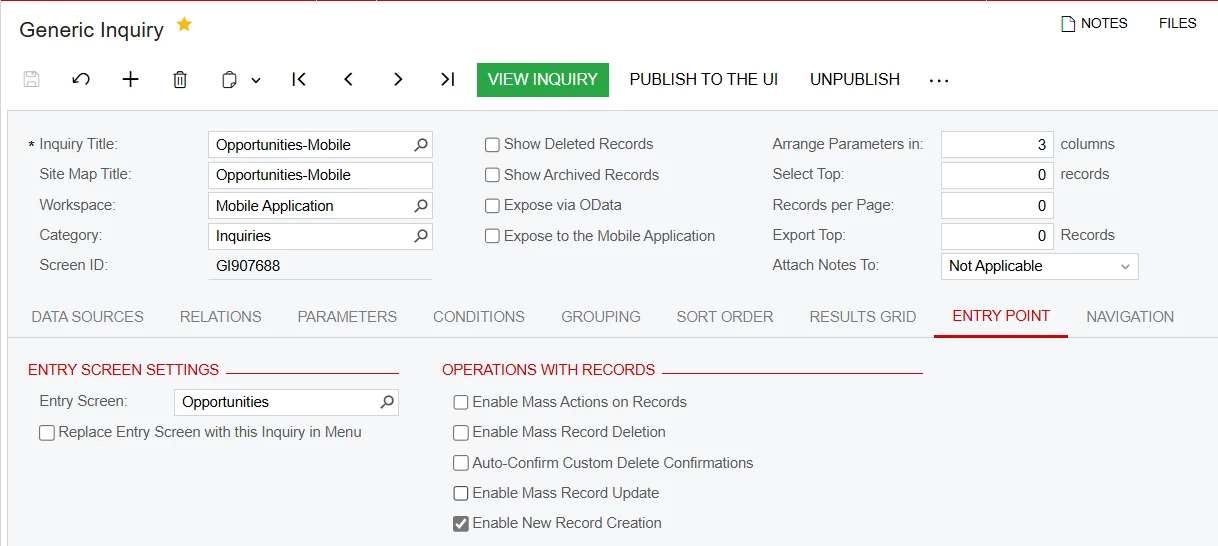Enable Show Deleted Records checkbox
Screen dimensions: 1218x546
(492, 145)
